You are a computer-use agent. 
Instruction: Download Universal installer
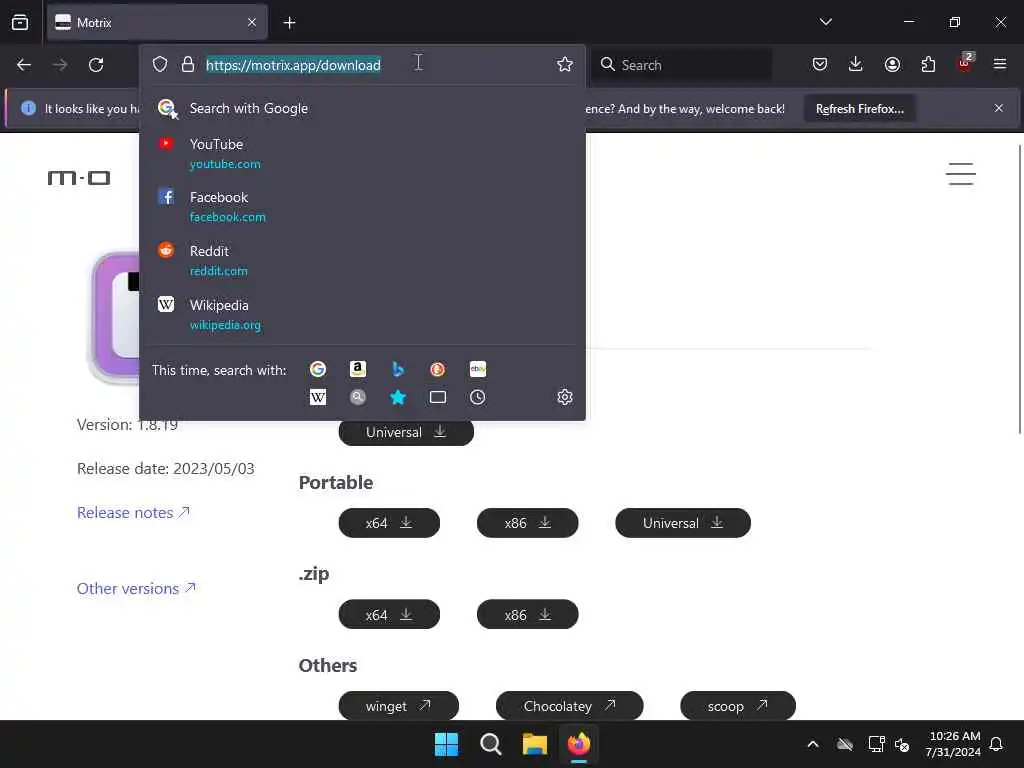(x=406, y=432)
